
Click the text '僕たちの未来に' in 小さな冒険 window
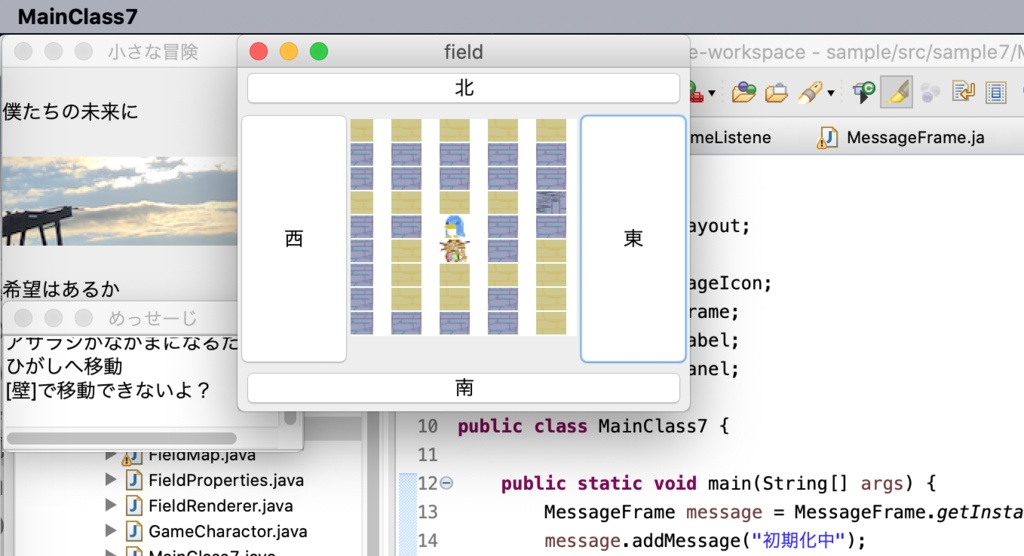(71, 112)
